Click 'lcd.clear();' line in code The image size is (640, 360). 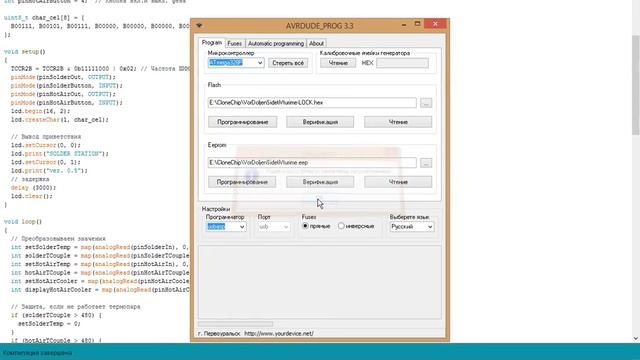point(32,196)
